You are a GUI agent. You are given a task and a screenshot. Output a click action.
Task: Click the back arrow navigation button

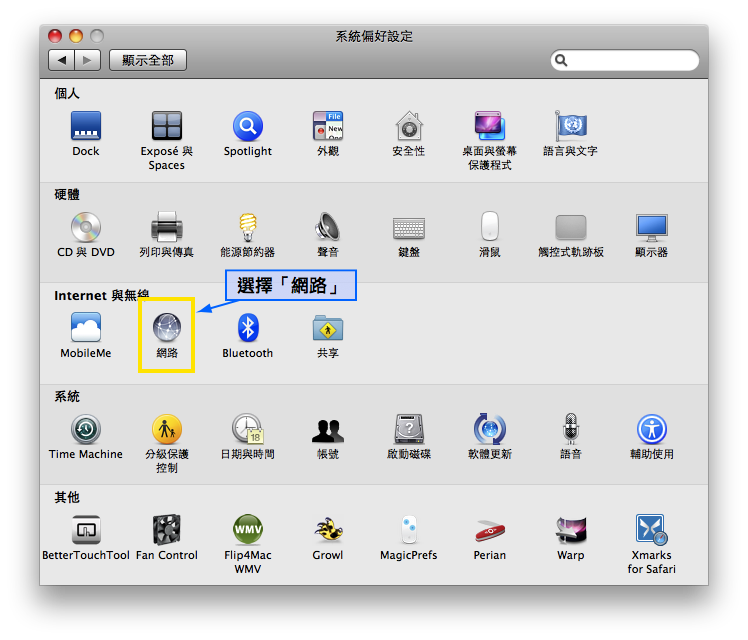tap(62, 61)
